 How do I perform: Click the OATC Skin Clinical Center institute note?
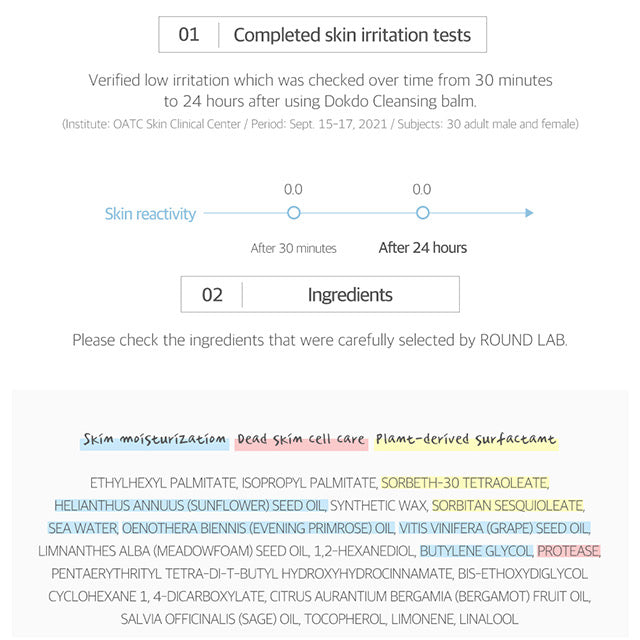[x=319, y=123]
